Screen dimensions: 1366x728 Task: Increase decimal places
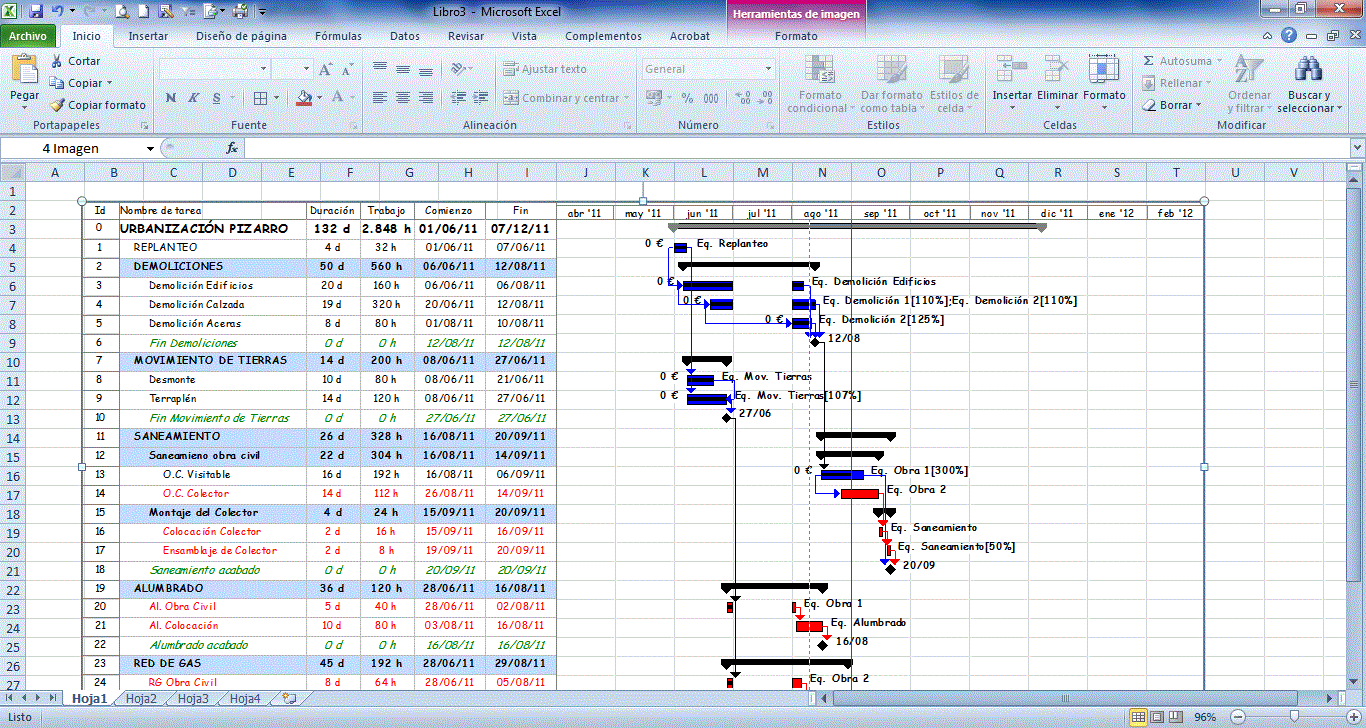pyautogui.click(x=743, y=98)
